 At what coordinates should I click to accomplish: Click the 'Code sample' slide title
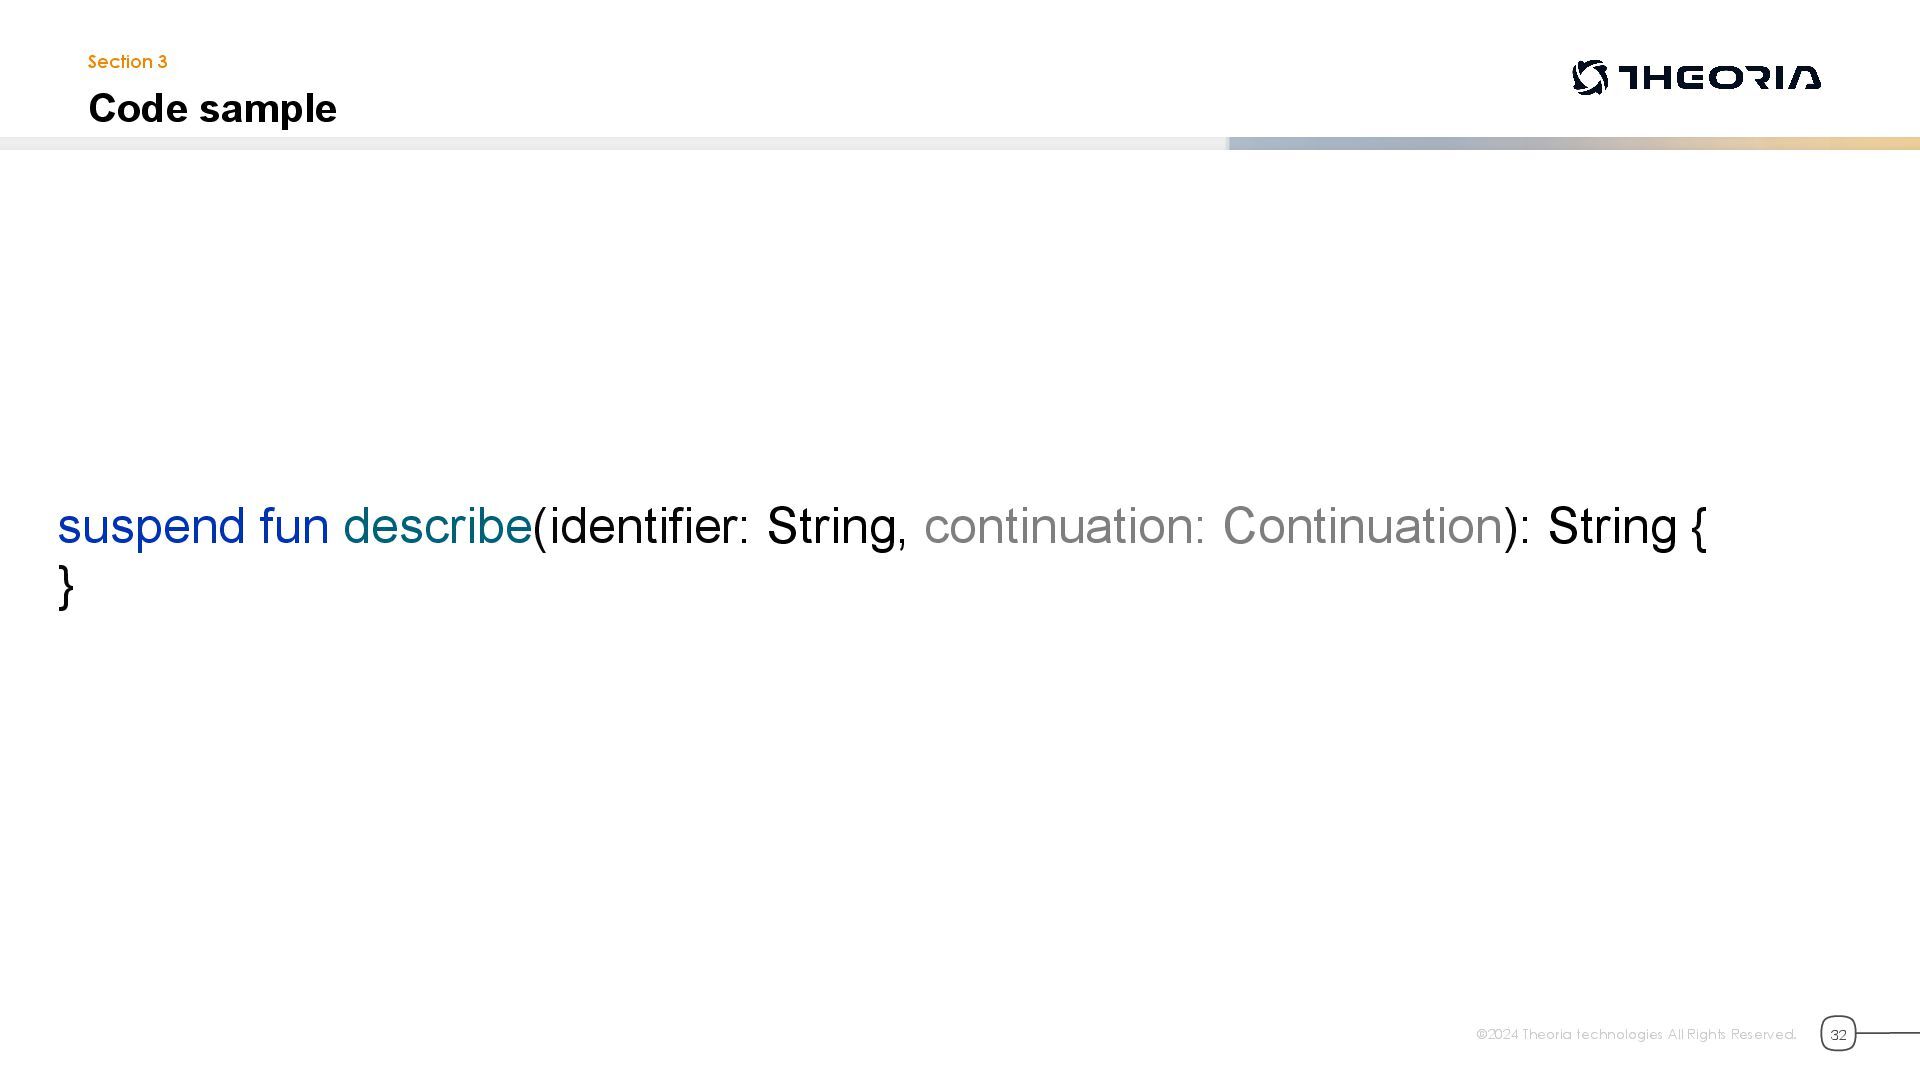212,108
